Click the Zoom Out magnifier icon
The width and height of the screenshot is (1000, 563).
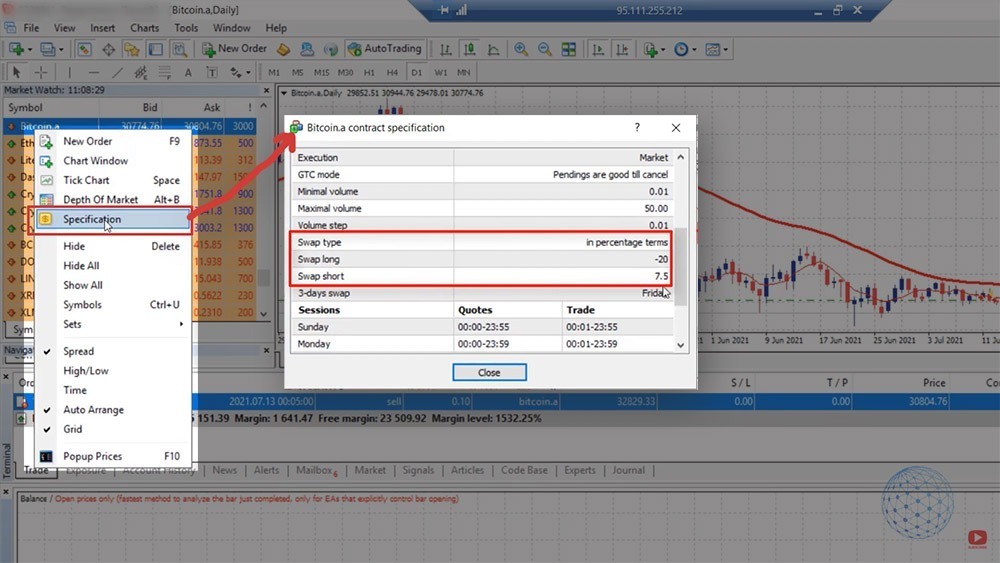(545, 49)
